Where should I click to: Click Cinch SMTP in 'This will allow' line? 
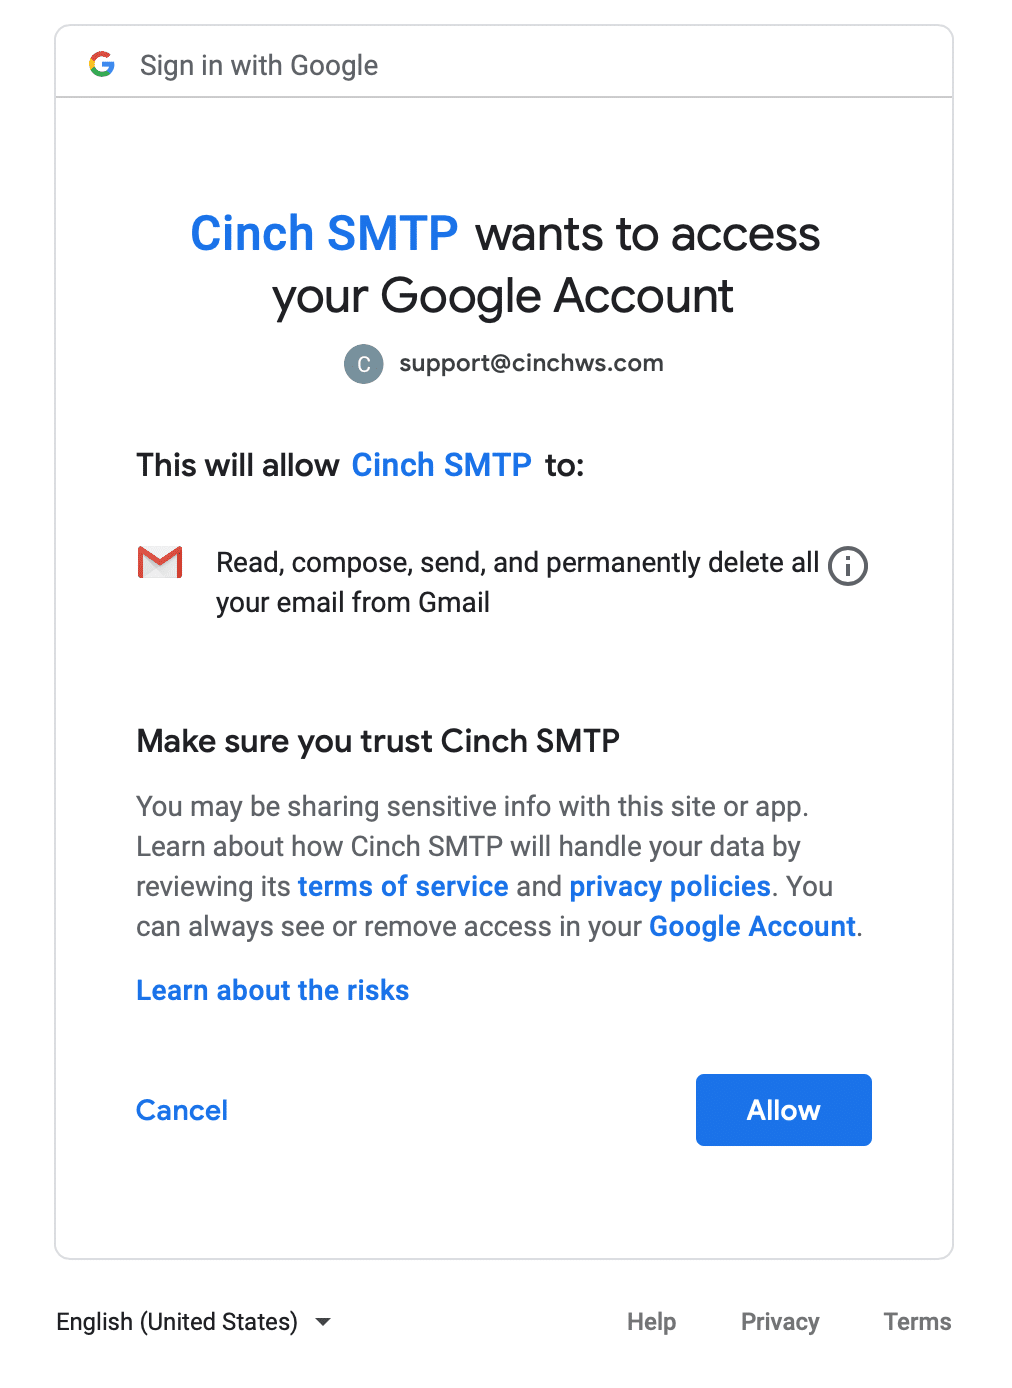coord(442,465)
